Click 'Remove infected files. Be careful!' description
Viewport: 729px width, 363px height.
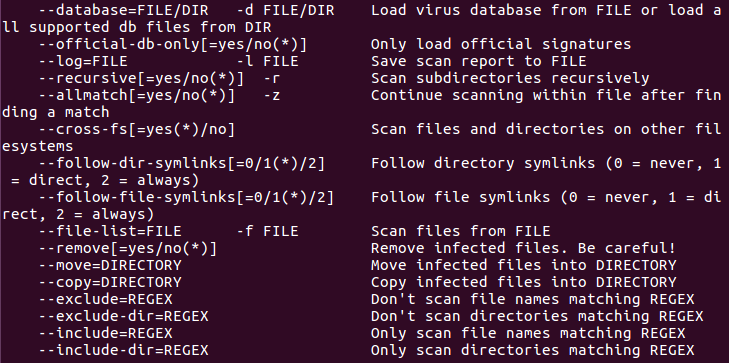(523, 248)
